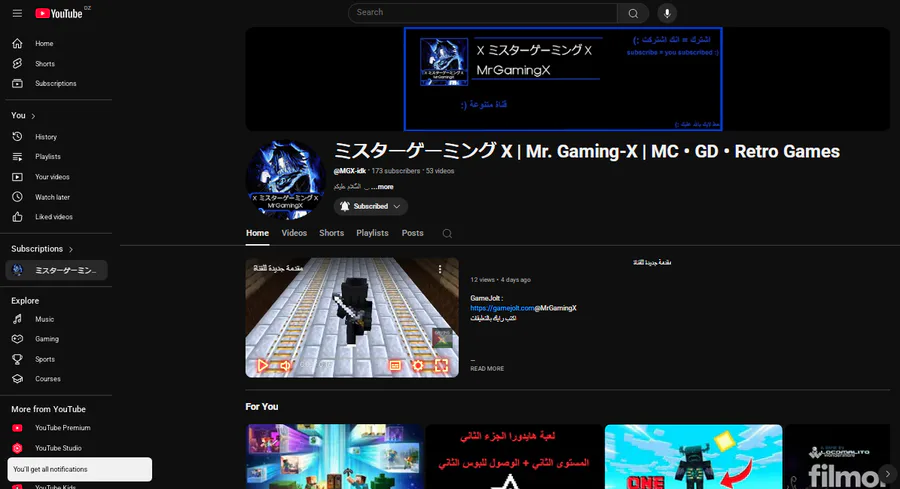The height and width of the screenshot is (489, 900).
Task: Click the search magnifier button
Action: [x=633, y=13]
